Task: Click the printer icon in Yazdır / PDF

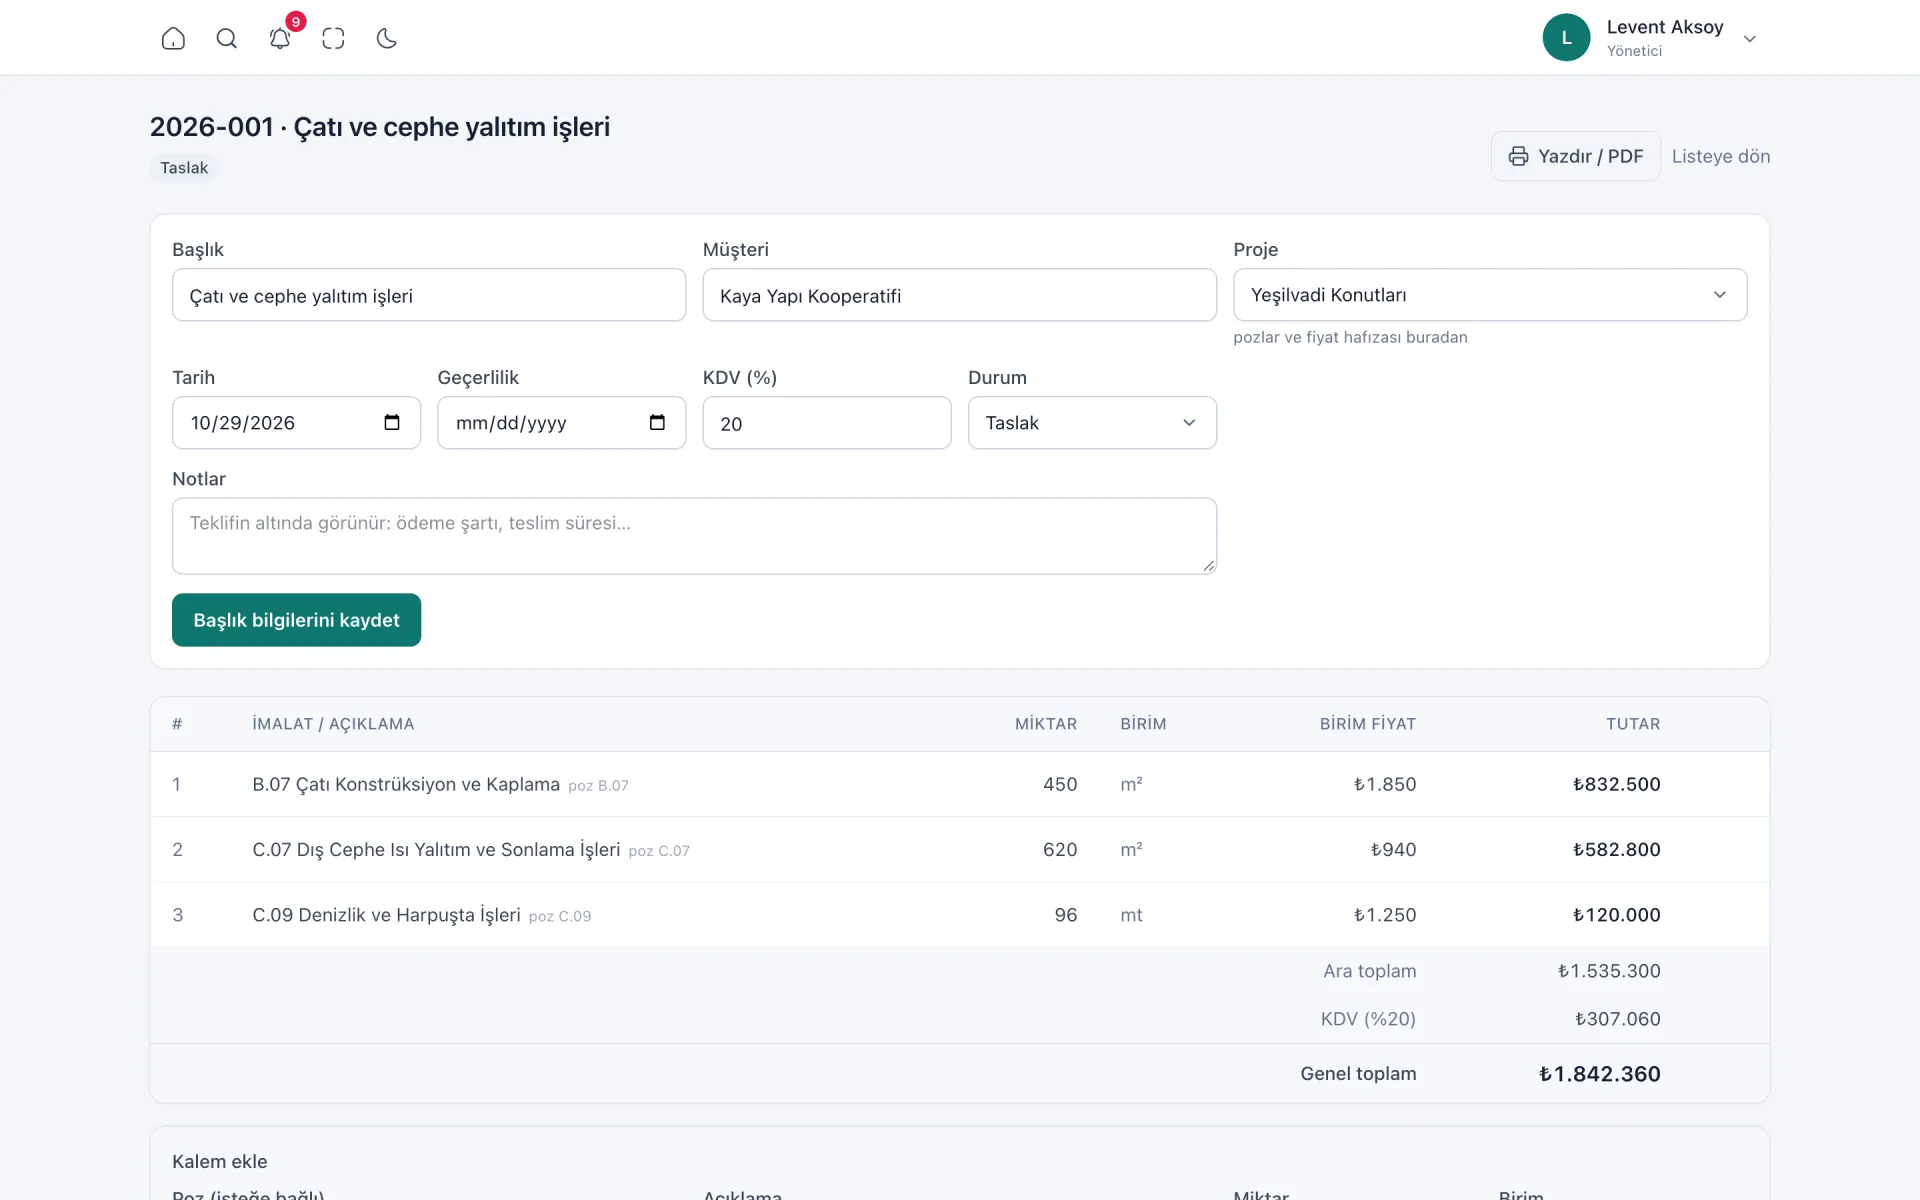Action: pos(1518,156)
